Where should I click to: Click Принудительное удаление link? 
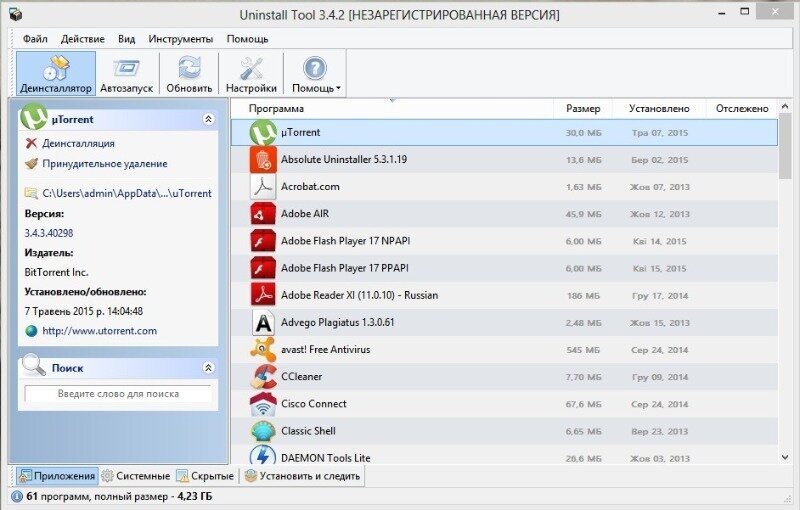click(x=105, y=164)
